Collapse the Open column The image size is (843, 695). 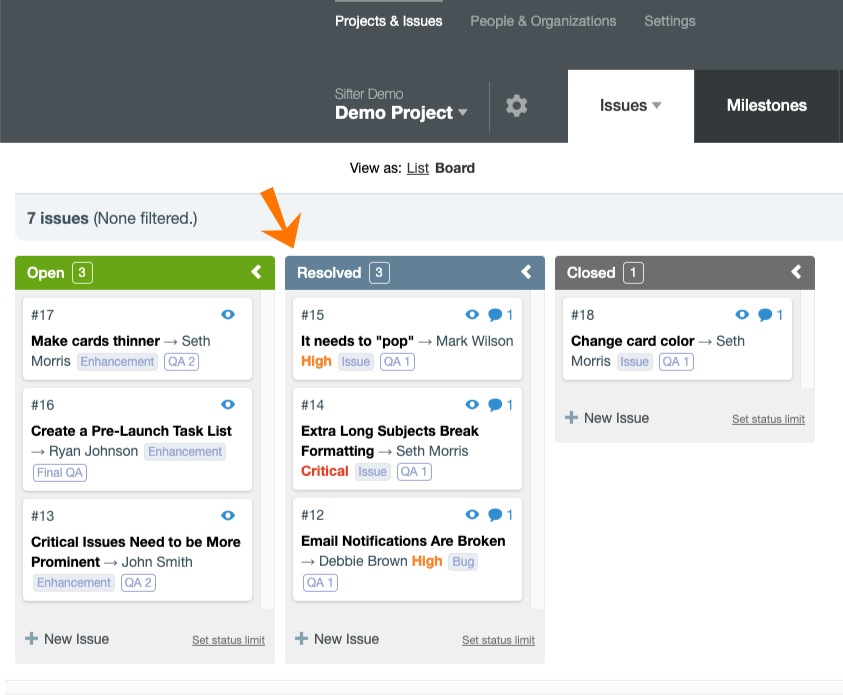click(256, 272)
